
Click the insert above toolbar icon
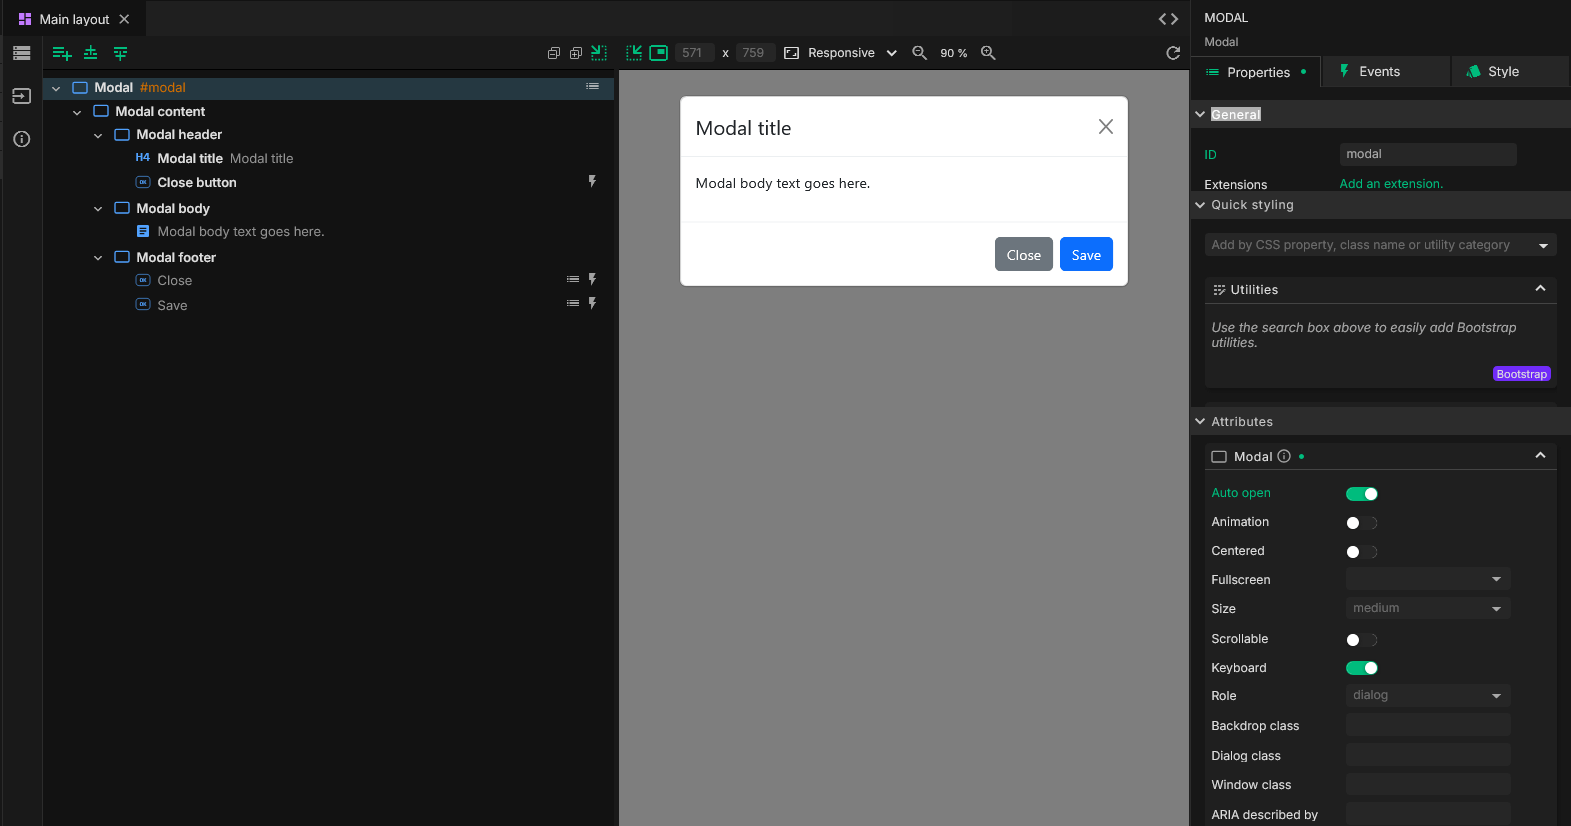[90, 53]
